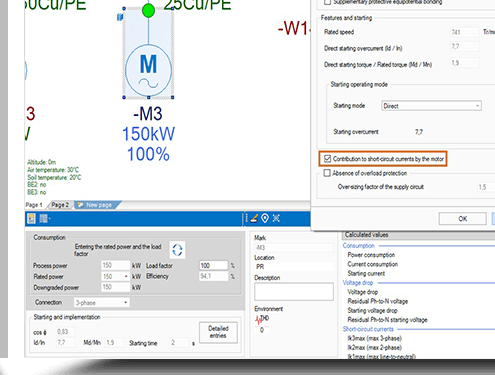Click the 'Soil temperature: 20°C' note
The height and width of the screenshot is (375, 495).
tap(54, 177)
